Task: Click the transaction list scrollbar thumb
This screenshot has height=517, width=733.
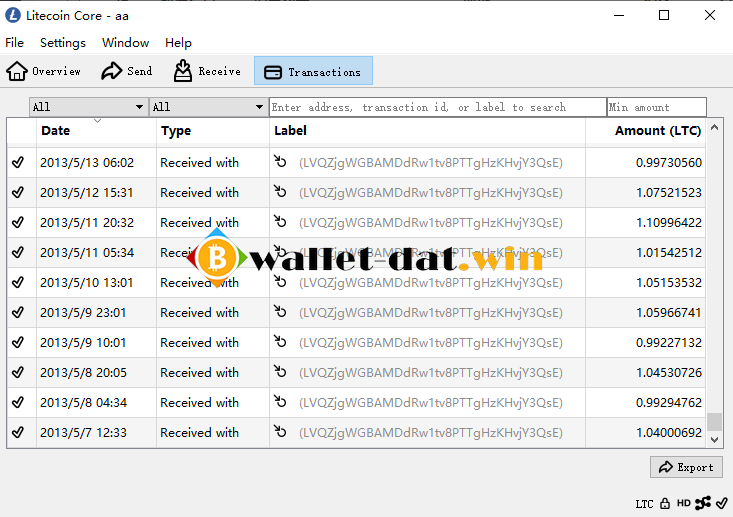Action: 714,422
